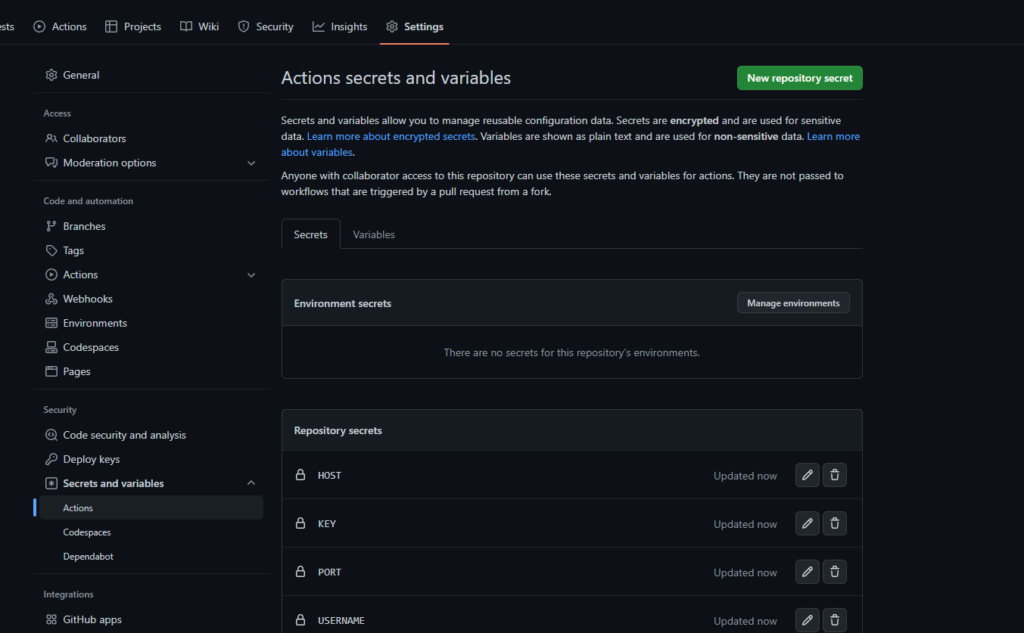Select Dependabot under Secrets and variables

tap(89, 556)
